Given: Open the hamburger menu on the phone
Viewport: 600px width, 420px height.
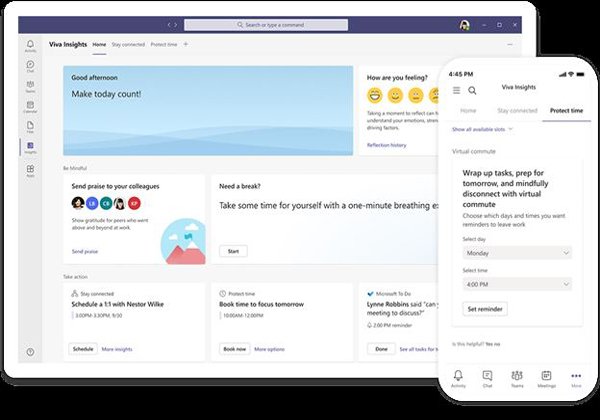Looking at the screenshot, I should (457, 91).
